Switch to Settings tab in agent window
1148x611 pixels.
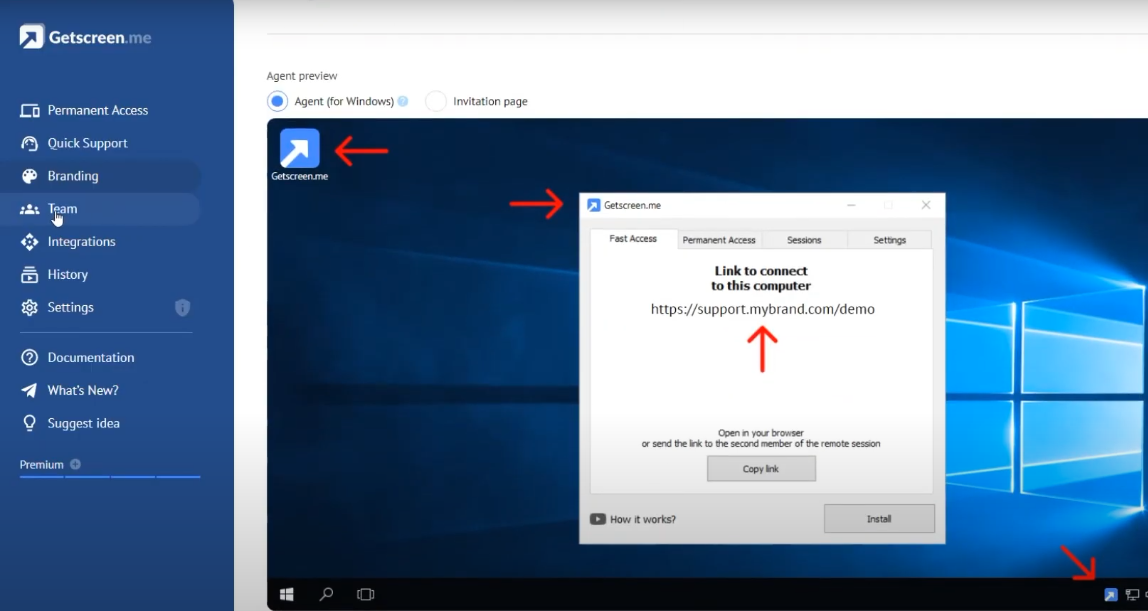point(890,240)
